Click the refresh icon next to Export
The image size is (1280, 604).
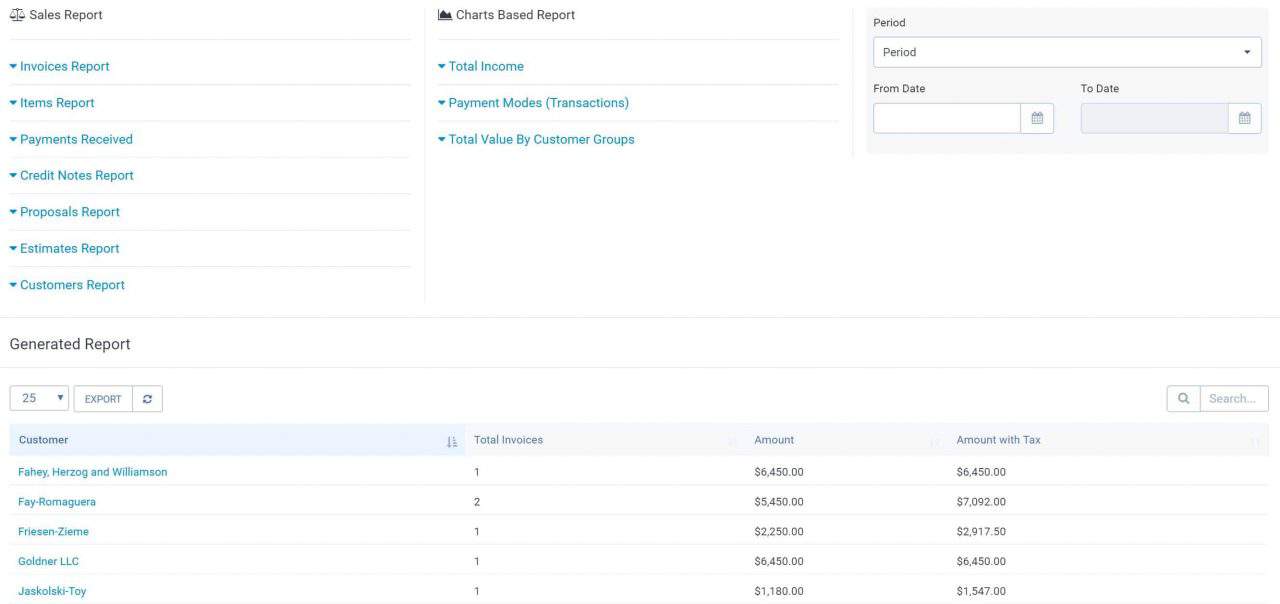coord(147,399)
